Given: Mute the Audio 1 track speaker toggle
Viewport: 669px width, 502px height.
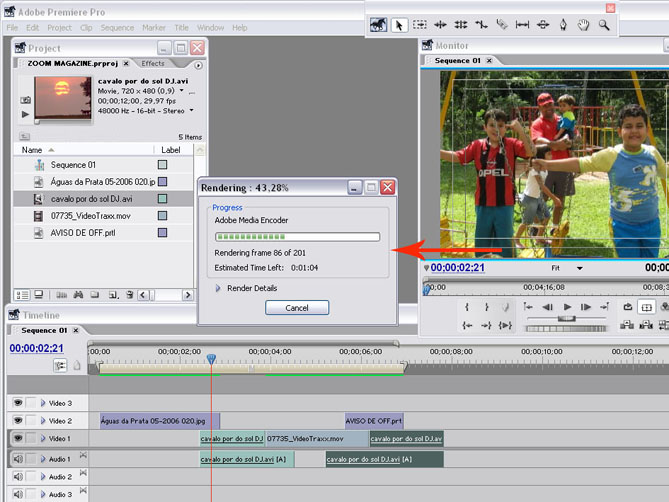Looking at the screenshot, I should coord(18,459).
